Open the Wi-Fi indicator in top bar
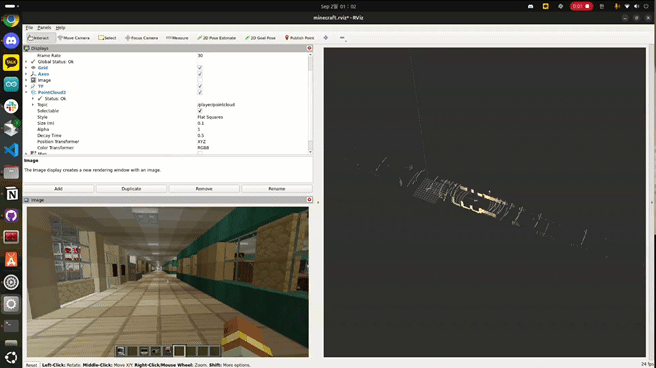Image resolution: width=656 pixels, height=368 pixels. [627, 6]
